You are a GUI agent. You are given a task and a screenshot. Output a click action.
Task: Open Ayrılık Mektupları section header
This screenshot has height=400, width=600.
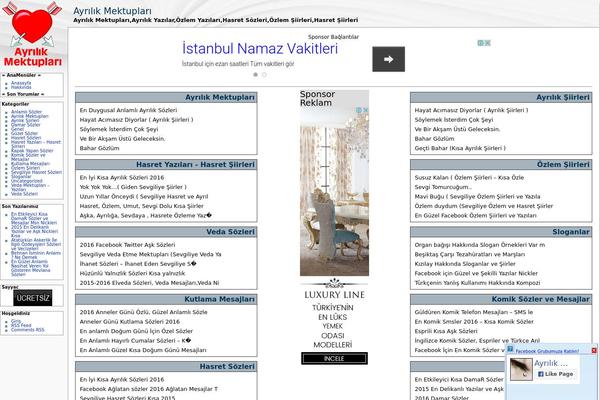coord(220,98)
